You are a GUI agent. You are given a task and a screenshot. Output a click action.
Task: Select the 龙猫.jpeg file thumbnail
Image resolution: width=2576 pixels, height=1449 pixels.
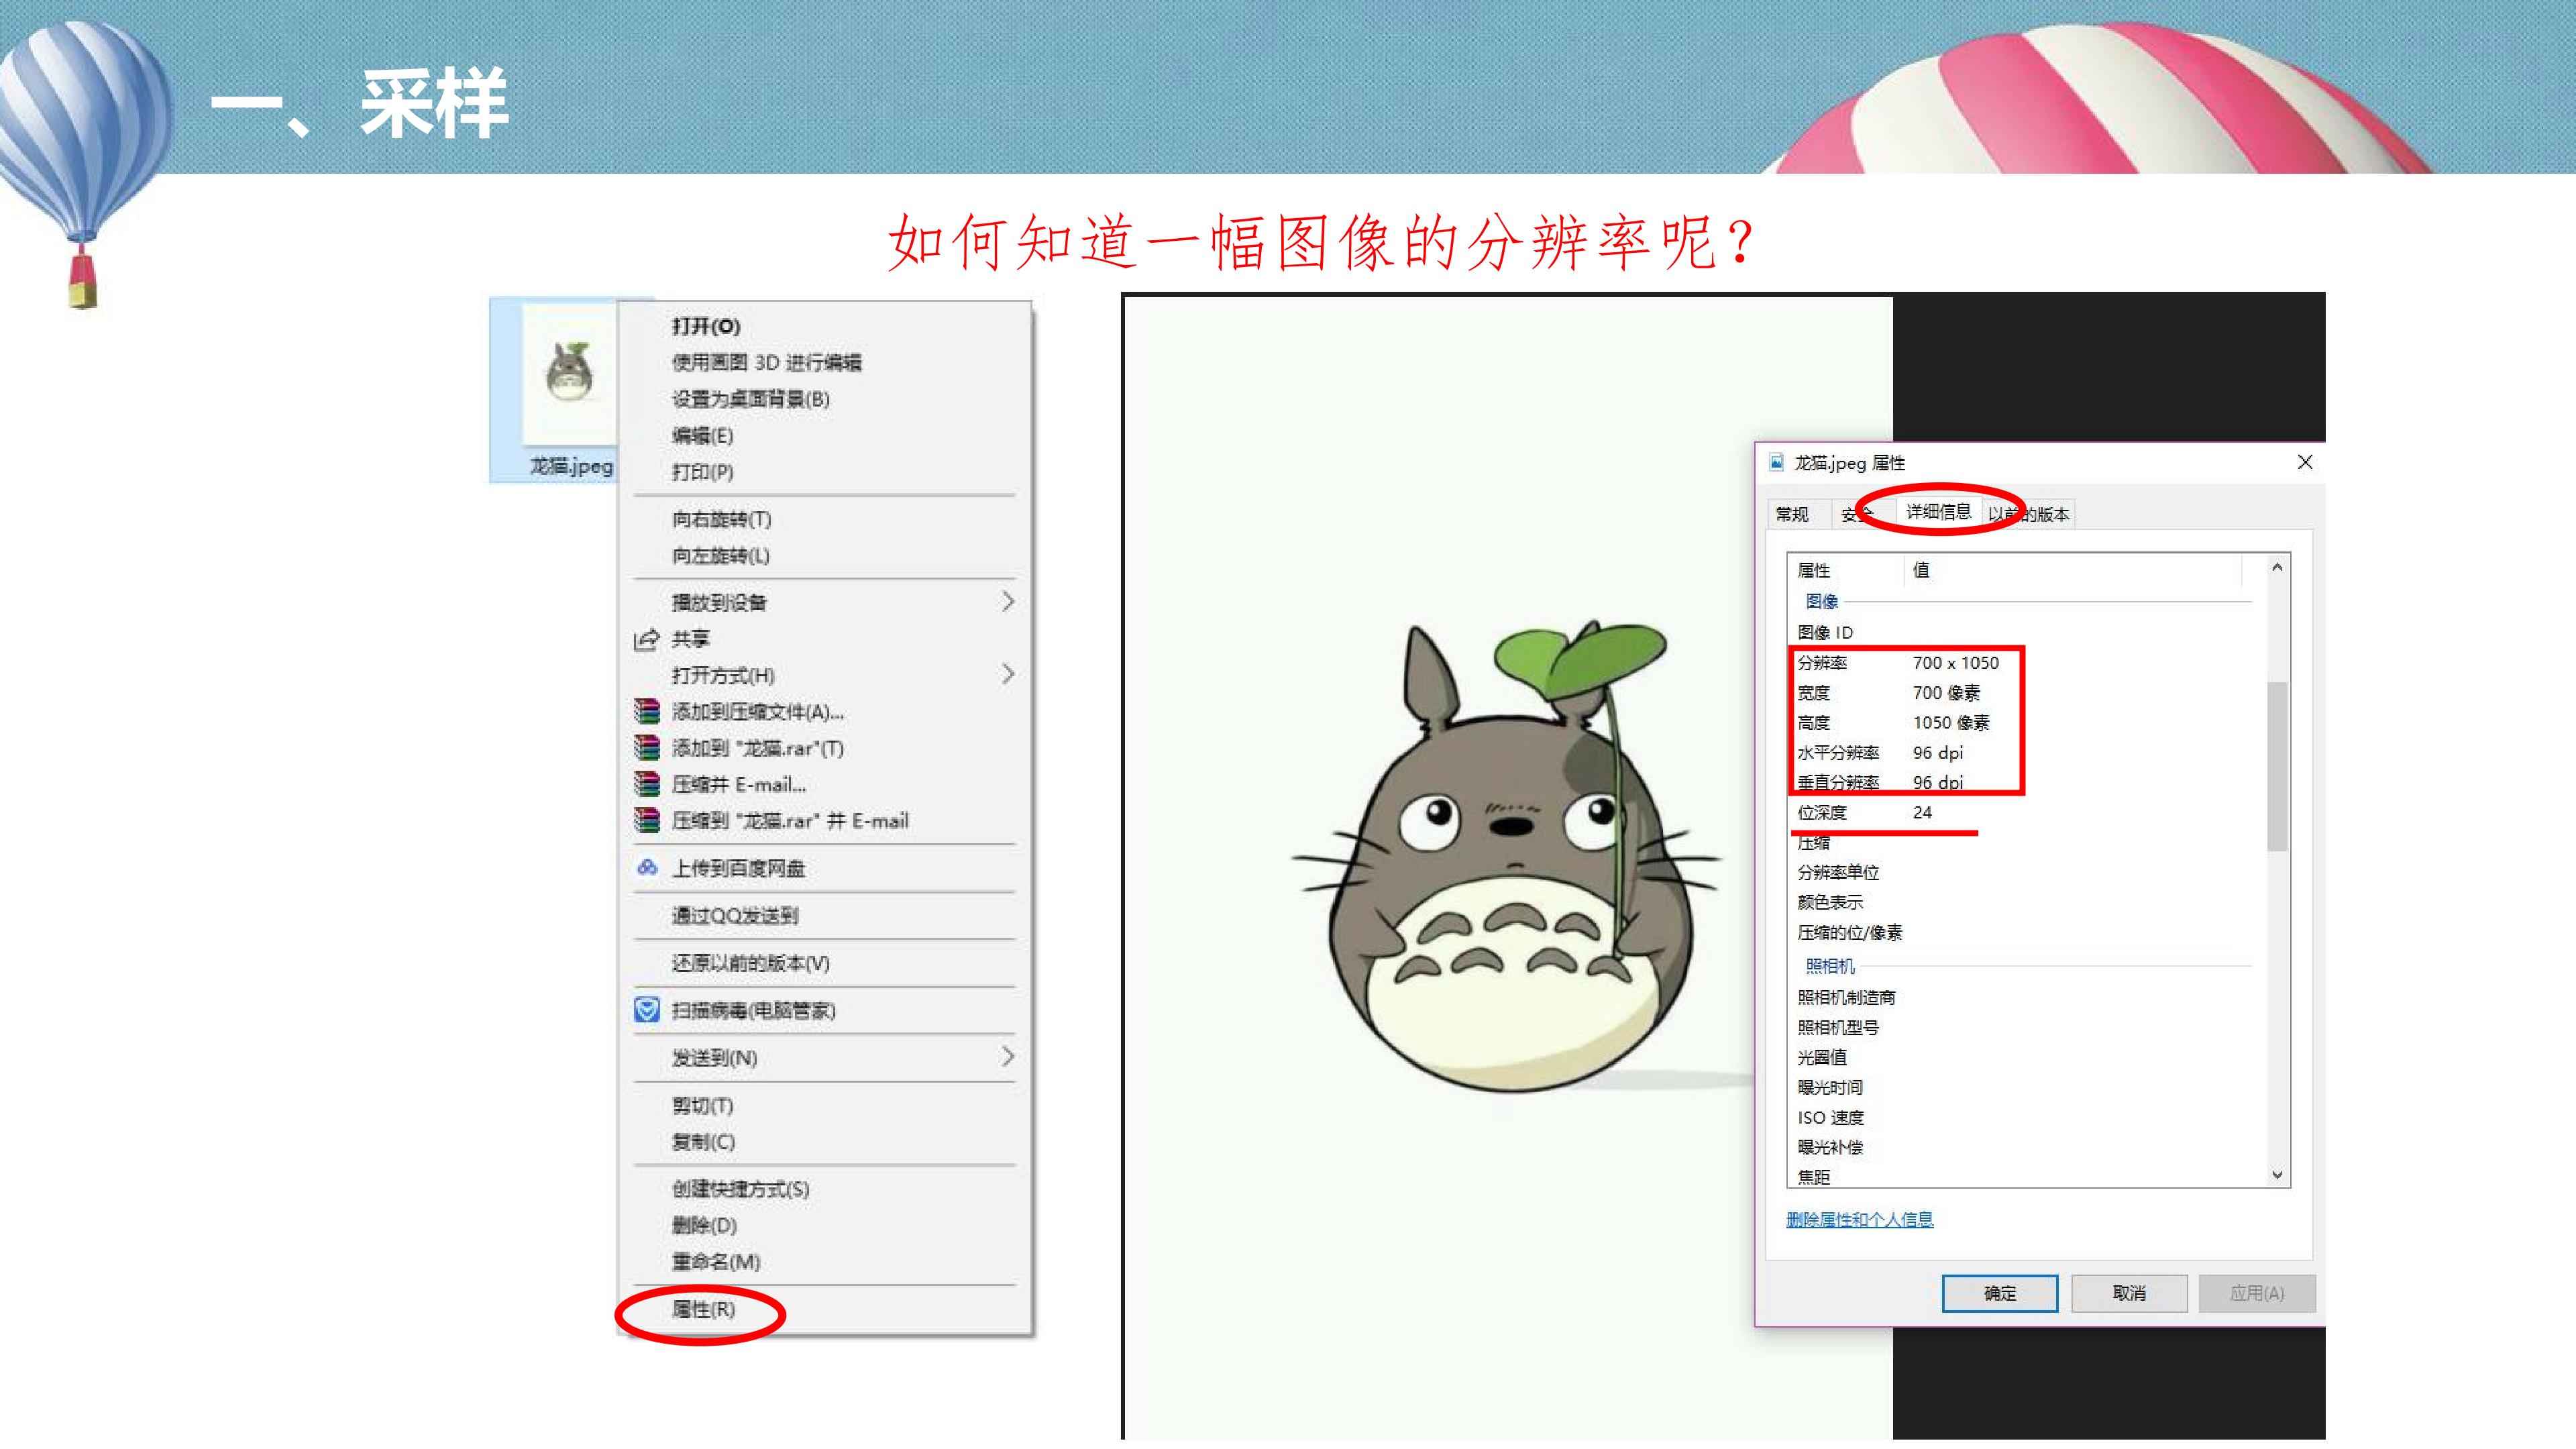tap(569, 376)
